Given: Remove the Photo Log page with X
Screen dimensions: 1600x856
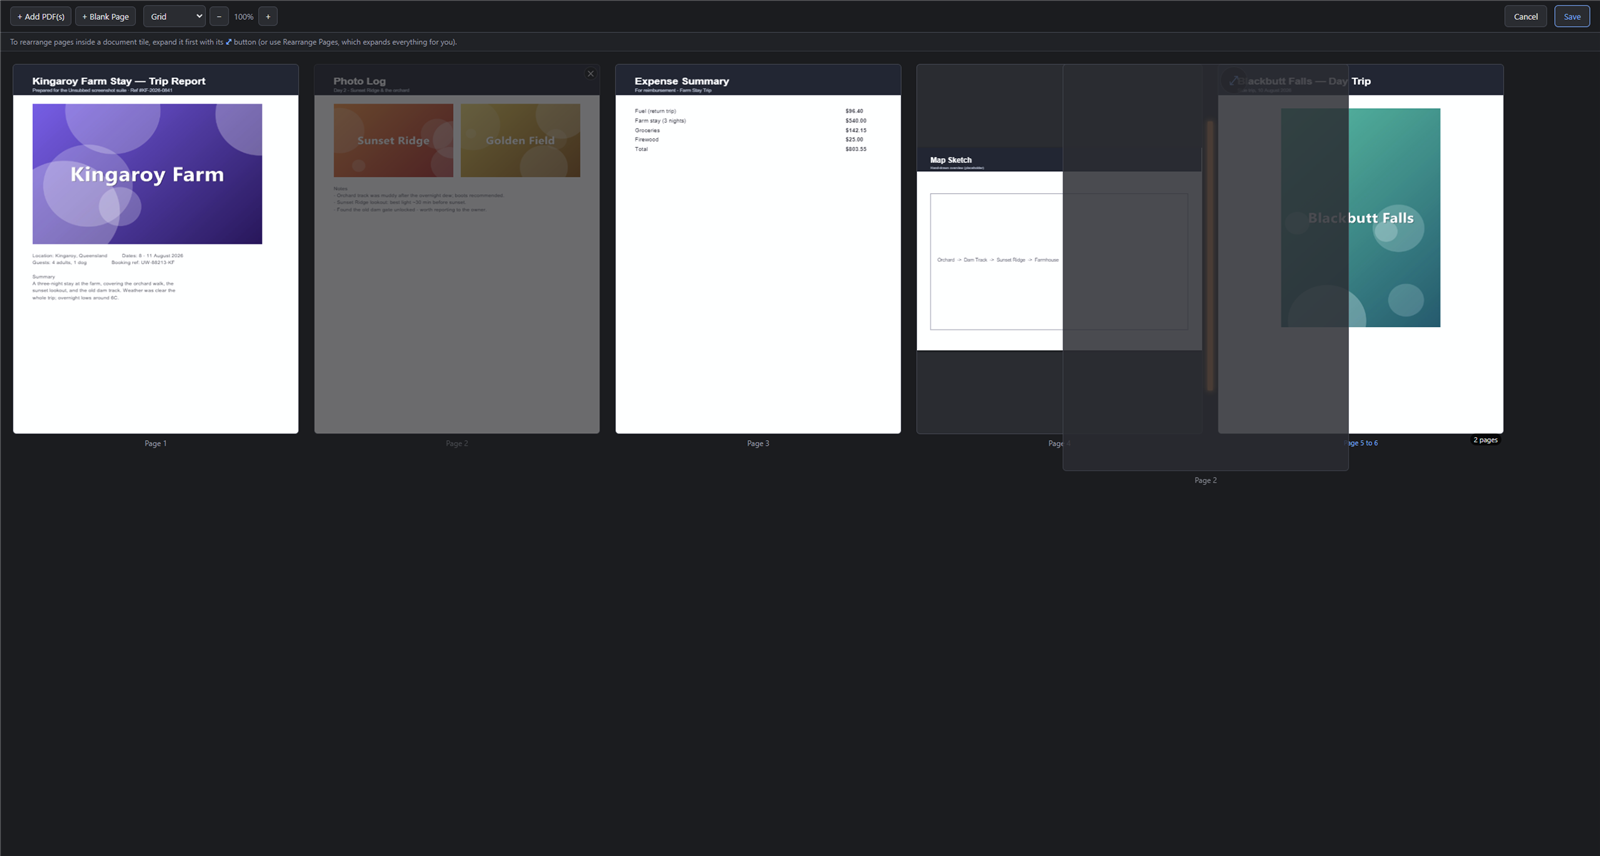Looking at the screenshot, I should pos(591,74).
